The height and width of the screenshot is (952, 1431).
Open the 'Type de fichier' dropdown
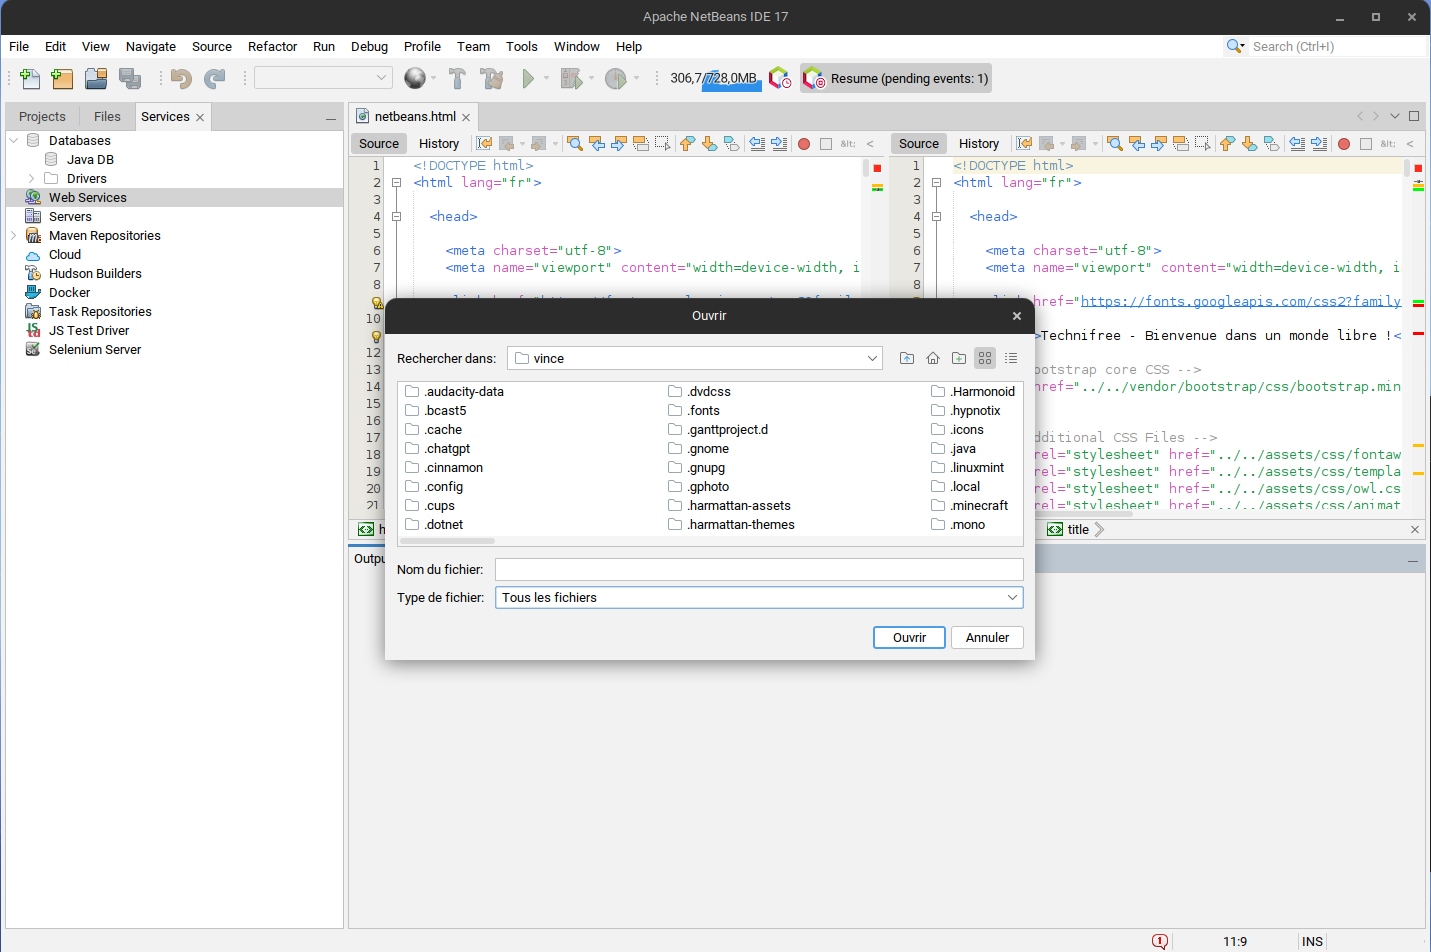coord(759,598)
